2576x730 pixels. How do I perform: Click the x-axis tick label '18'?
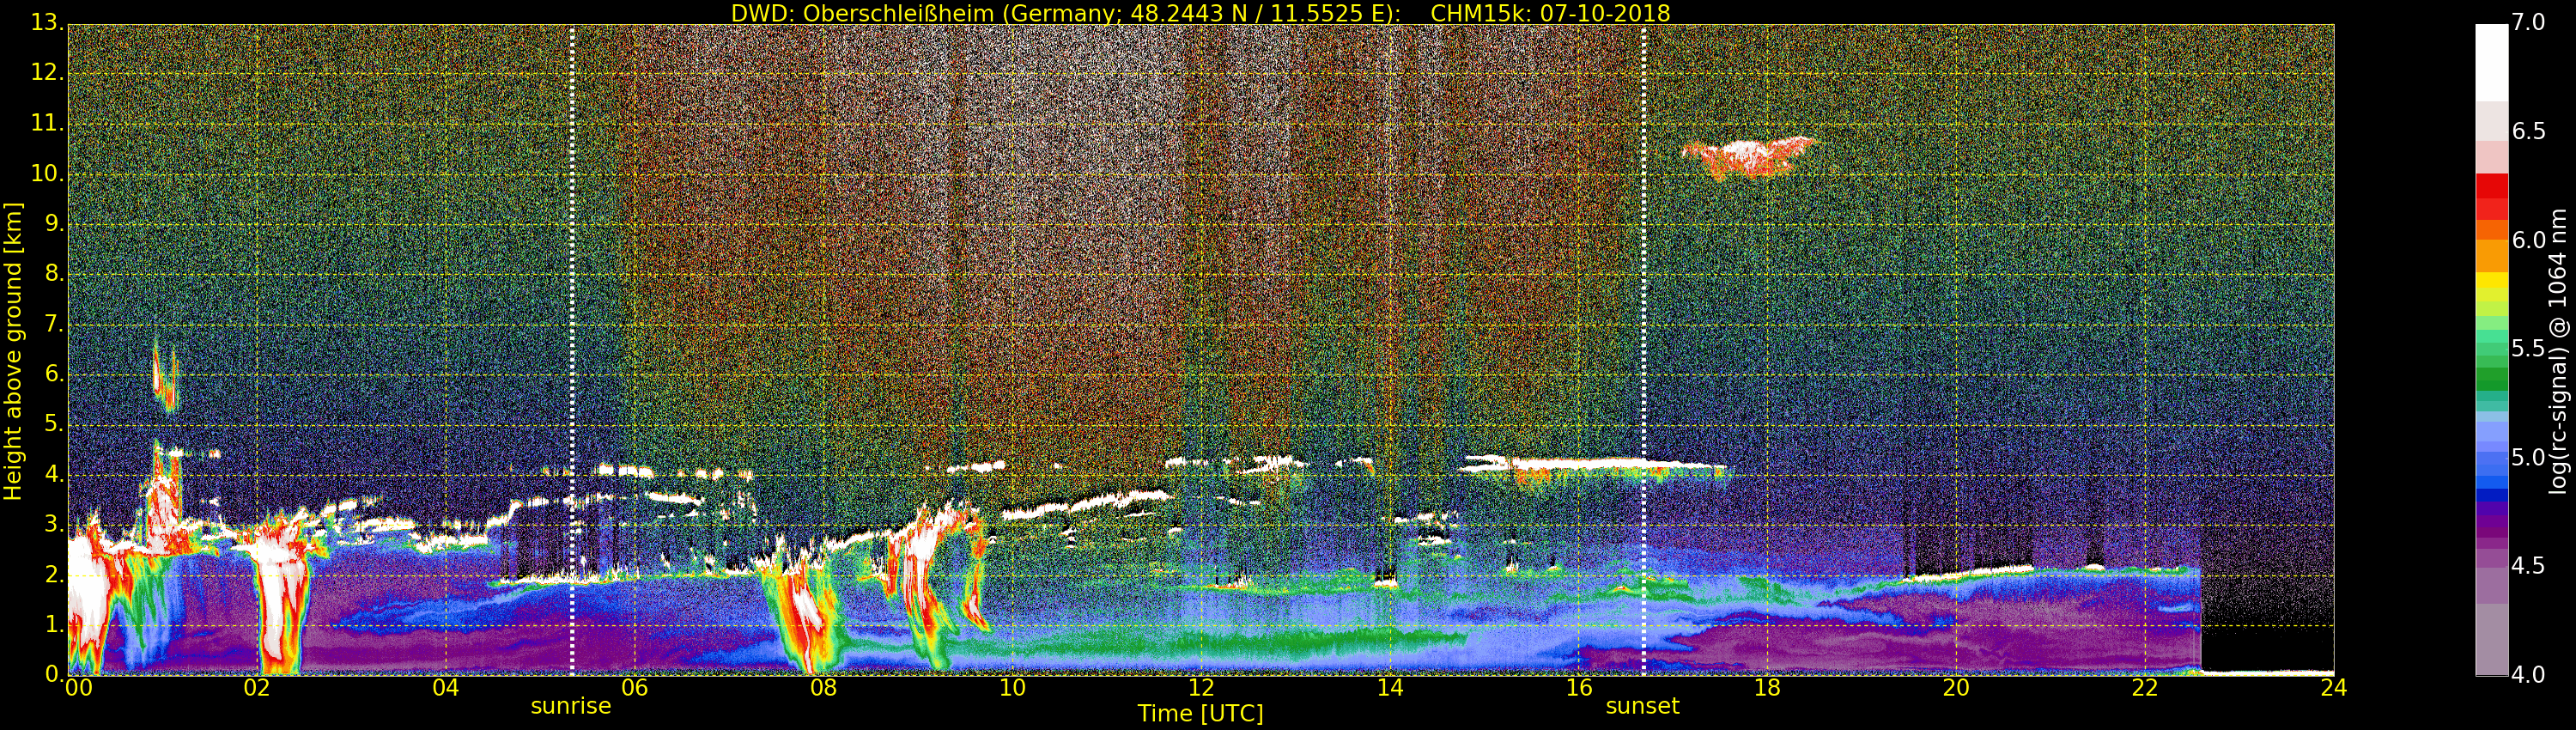coord(1768,687)
